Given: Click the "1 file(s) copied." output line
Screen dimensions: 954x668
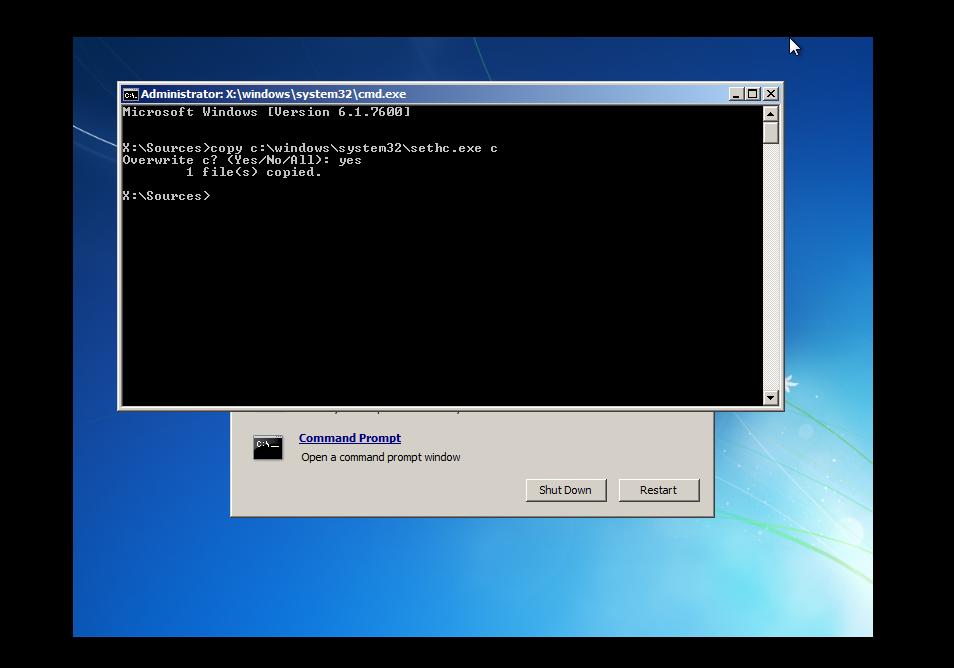Looking at the screenshot, I should click(x=253, y=172).
